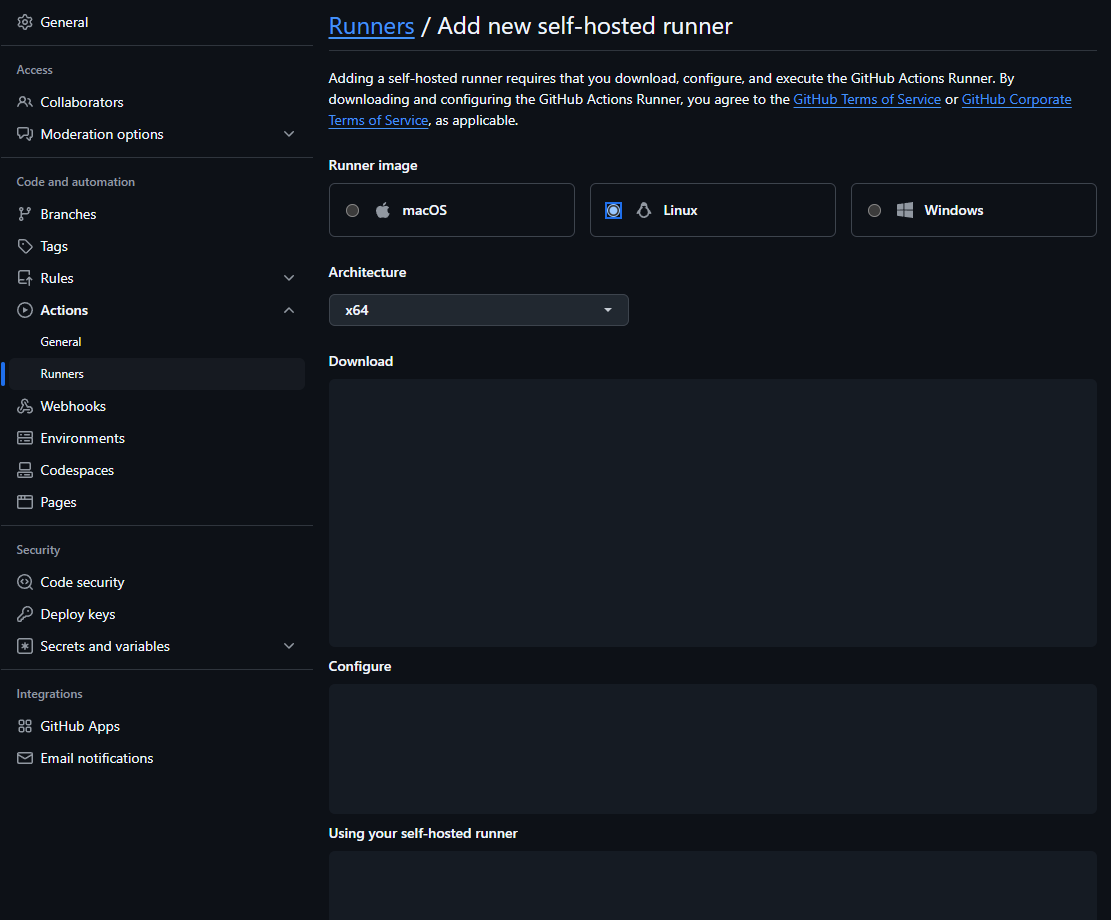This screenshot has width=1111, height=920.
Task: Open Tags settings
Action: click(155, 246)
